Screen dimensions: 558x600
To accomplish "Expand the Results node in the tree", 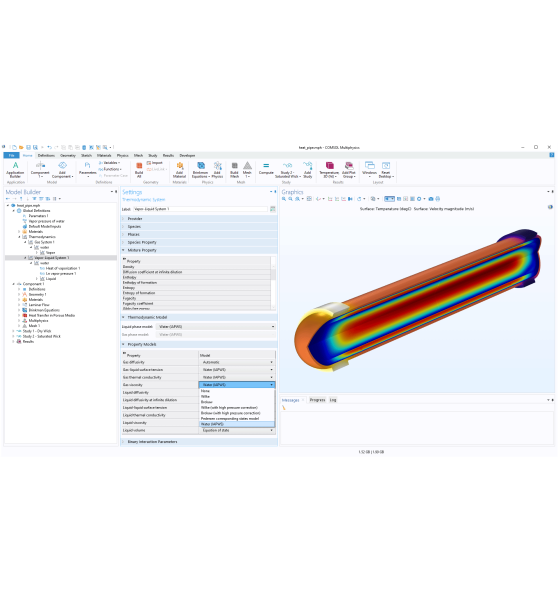I will 13,342.
